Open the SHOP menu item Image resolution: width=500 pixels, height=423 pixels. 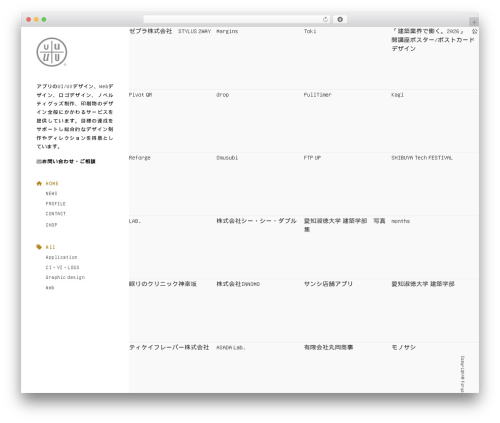pos(51,225)
